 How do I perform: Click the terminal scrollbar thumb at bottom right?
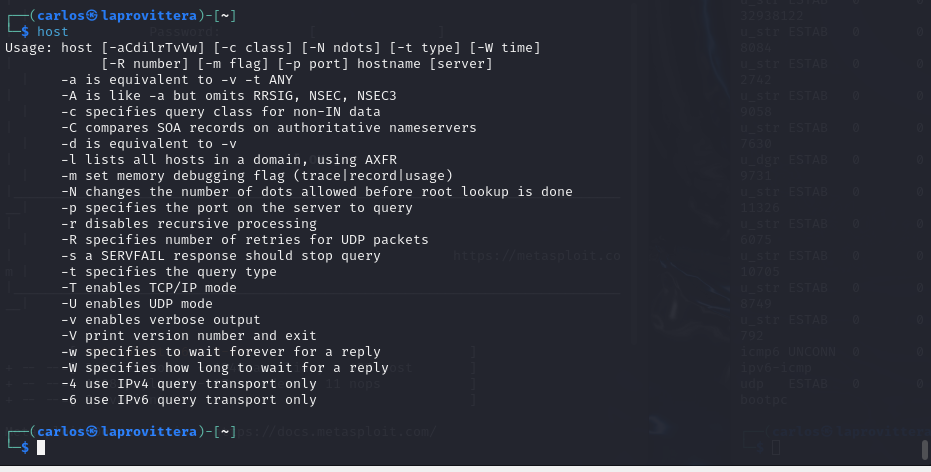click(x=924, y=449)
